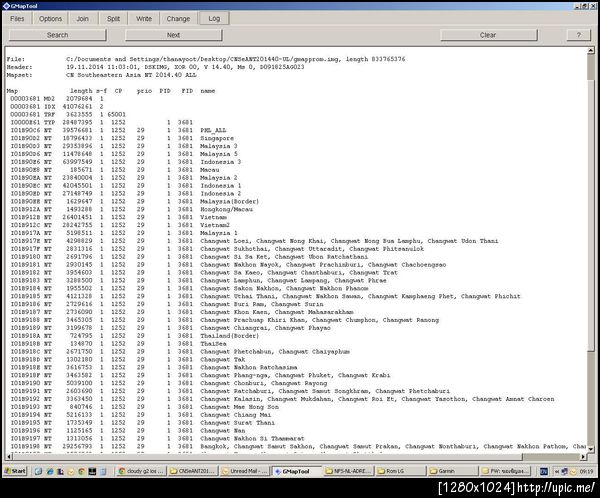Click the Chrome icon in Quick Launch
This screenshot has width=600, height=498.
[81, 471]
